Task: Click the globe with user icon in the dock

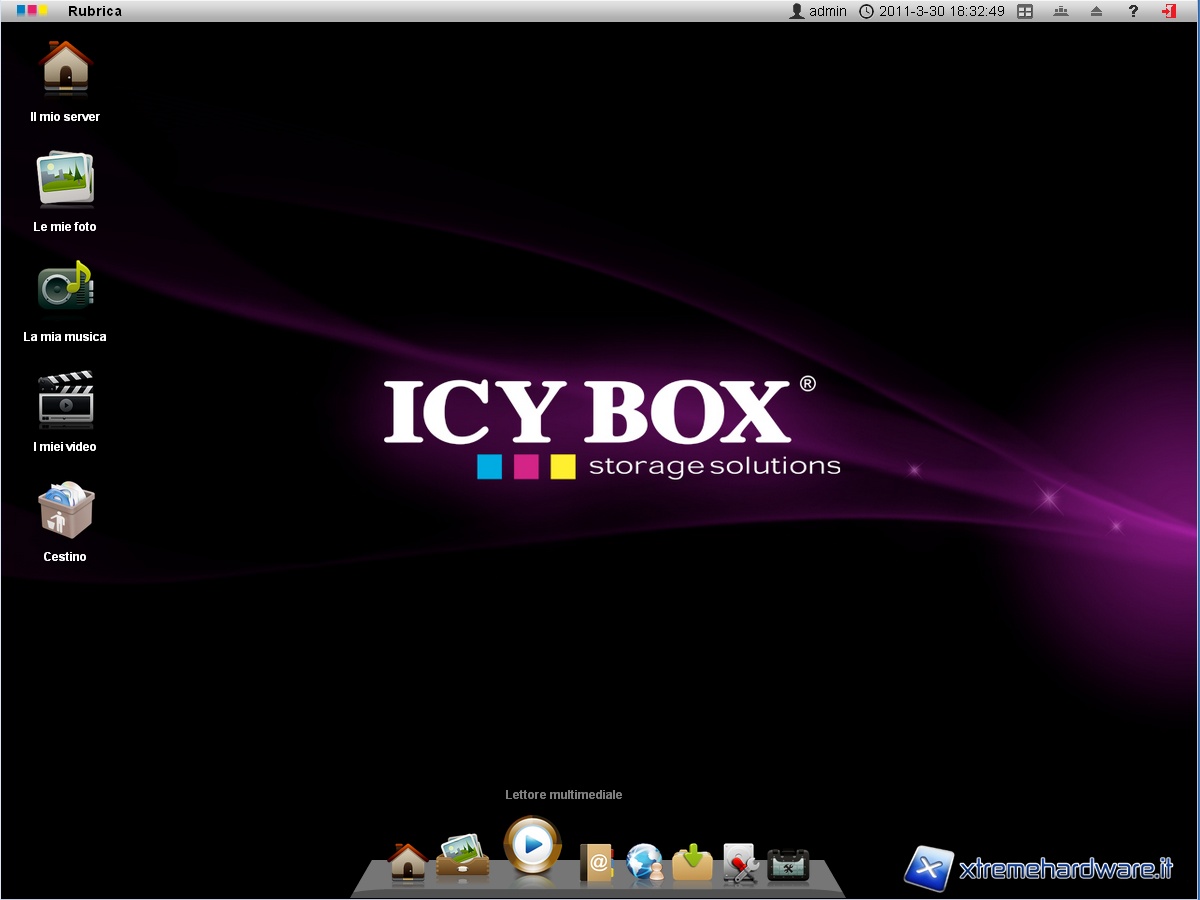Action: [x=645, y=862]
